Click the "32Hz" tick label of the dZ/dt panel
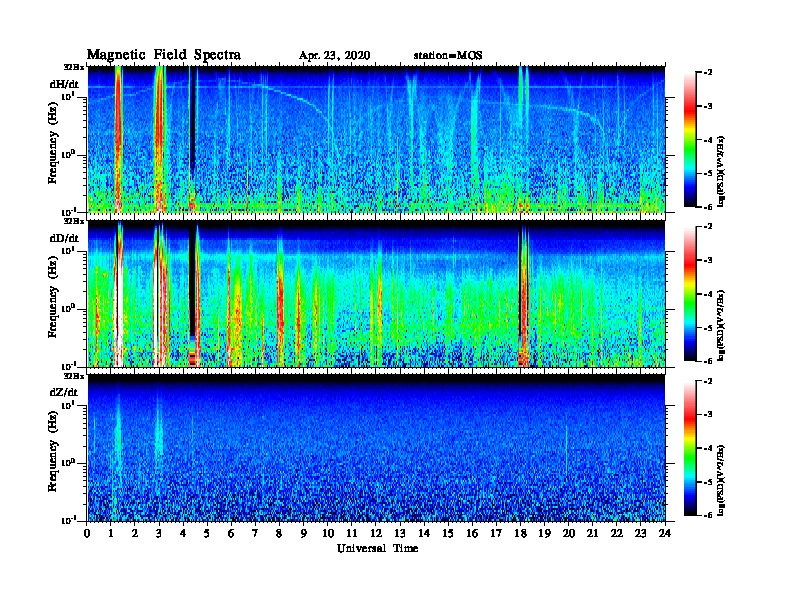 click(73, 376)
